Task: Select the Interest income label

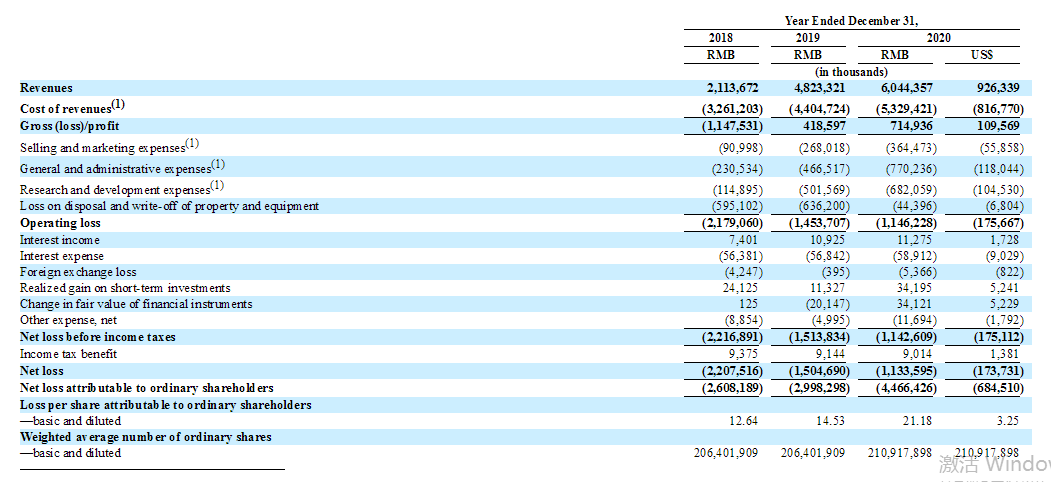Action: coord(60,239)
